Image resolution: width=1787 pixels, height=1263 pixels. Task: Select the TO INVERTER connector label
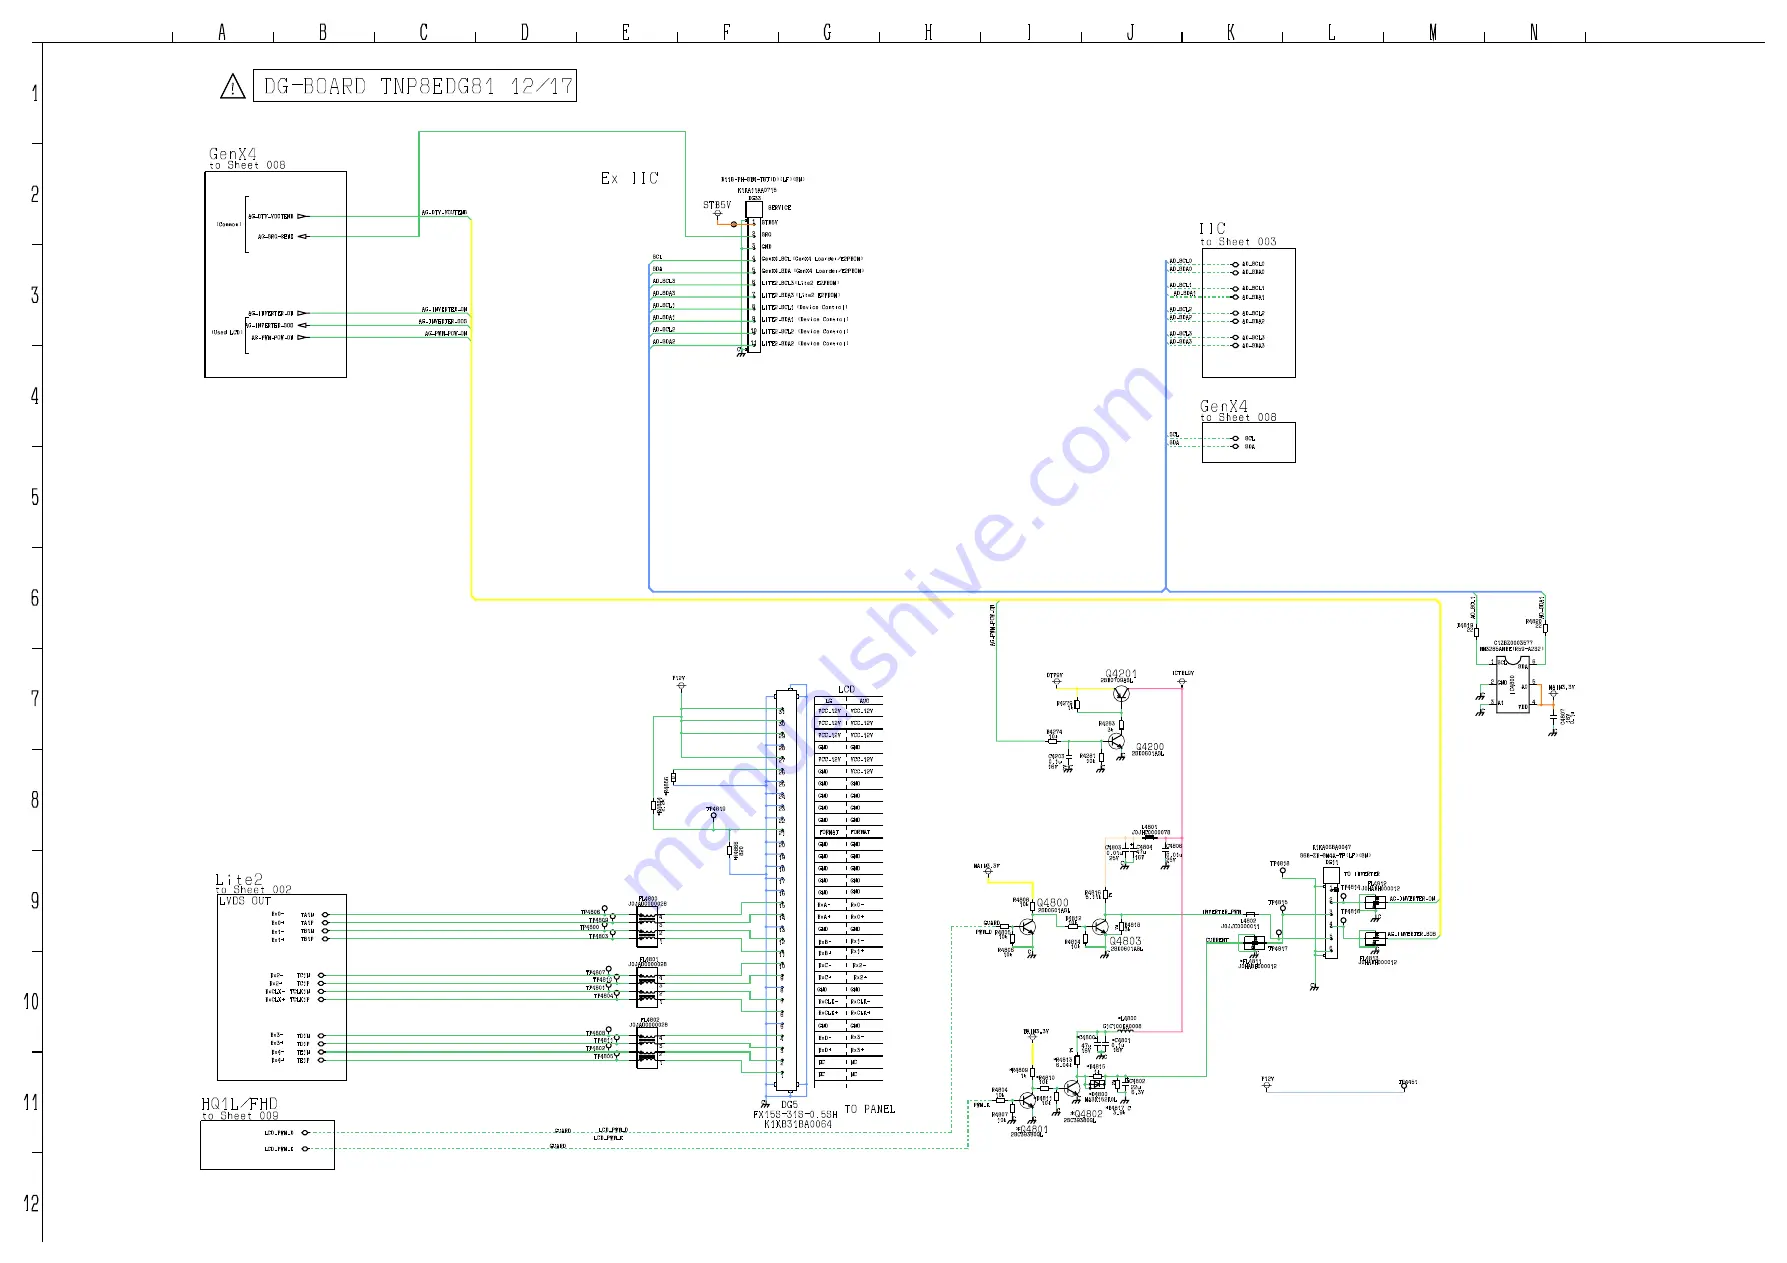click(x=1361, y=874)
